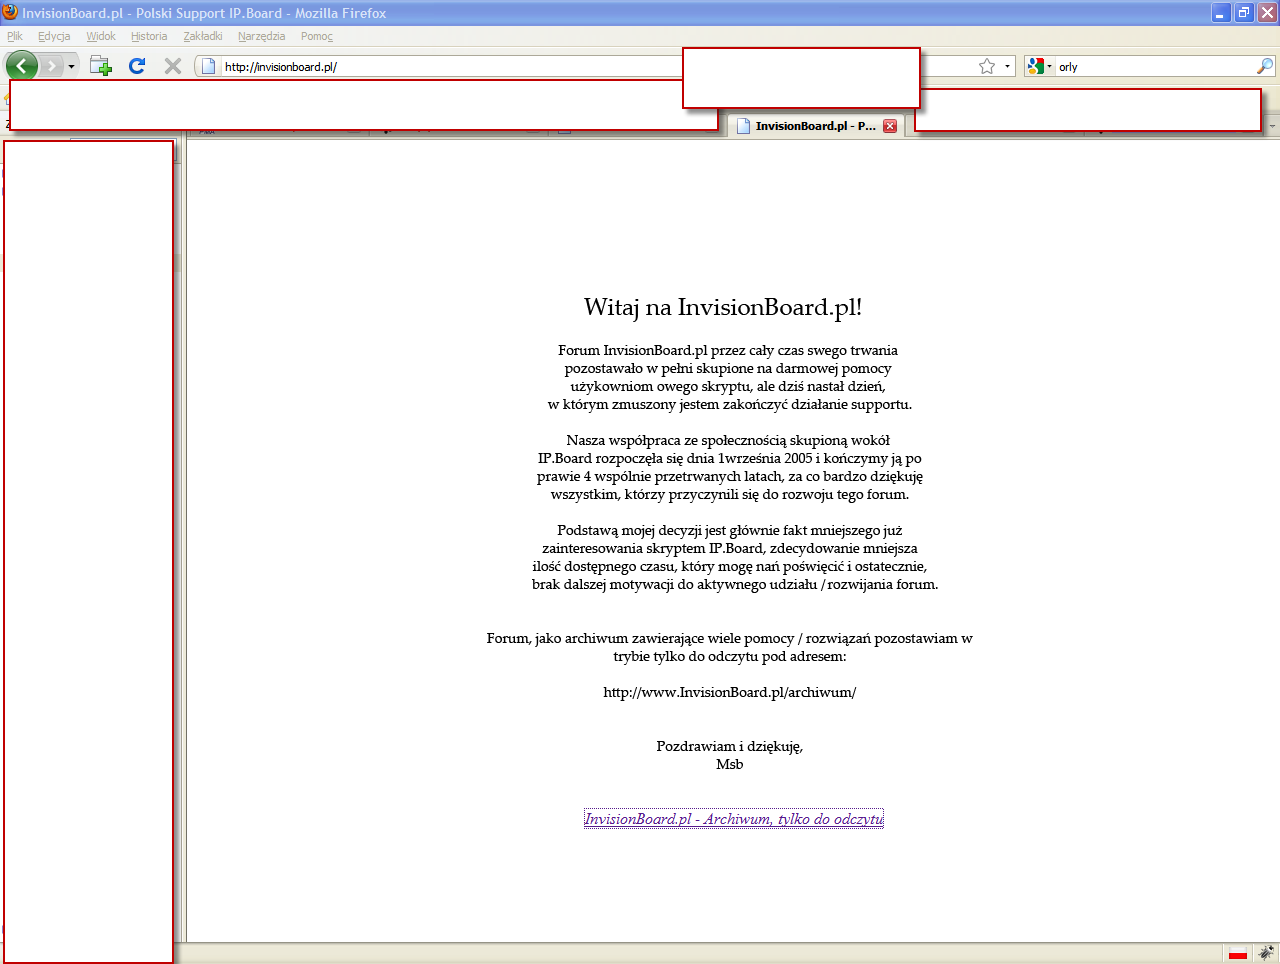Viewport: 1280px width, 964px height.
Task: Stop loading with the X toolbar icon
Action: pos(173,66)
